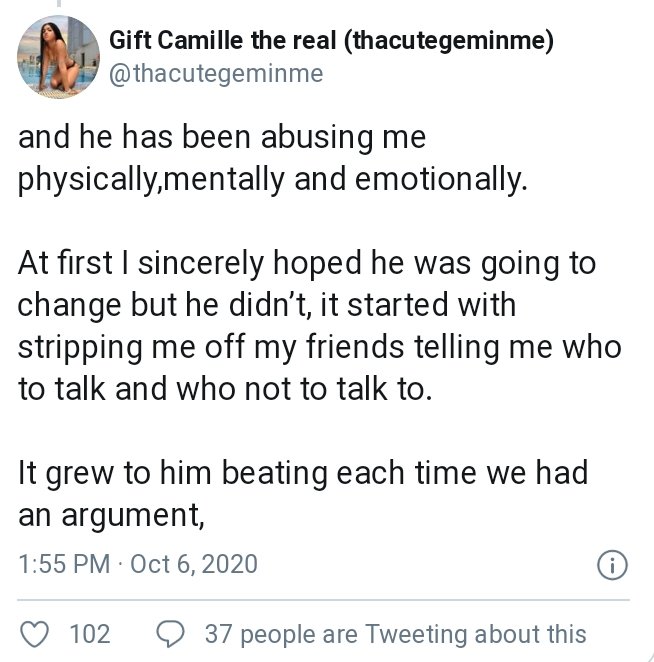Click the line starting 'At first I sincerely'
Viewport: 654px width, 662px height.
click(x=307, y=264)
